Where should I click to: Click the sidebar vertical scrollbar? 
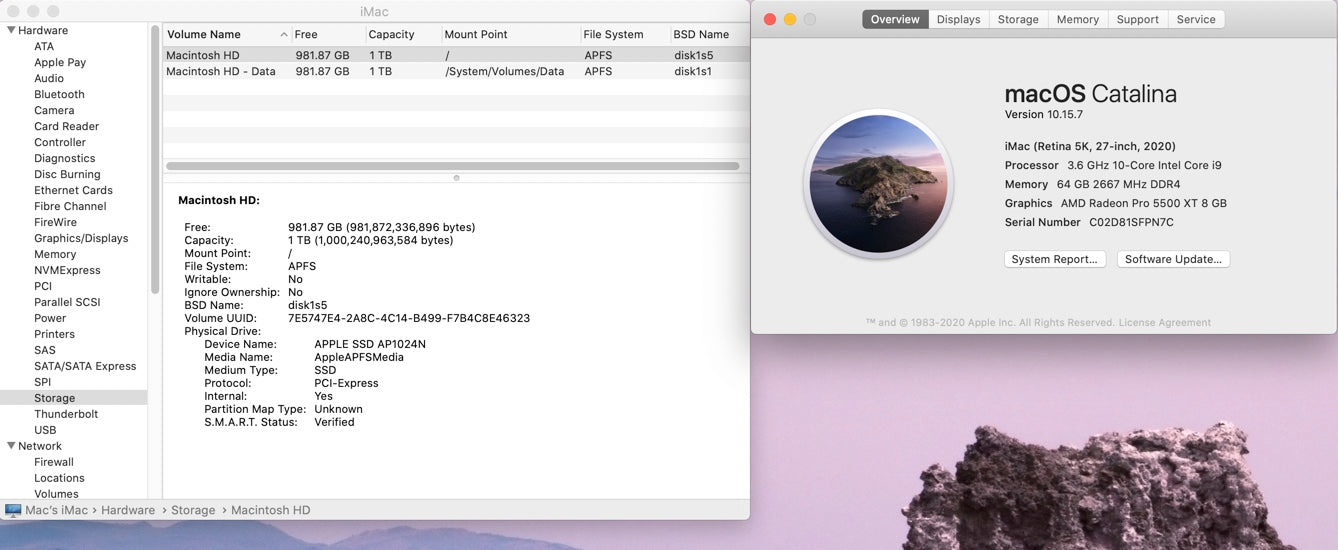pos(155,159)
